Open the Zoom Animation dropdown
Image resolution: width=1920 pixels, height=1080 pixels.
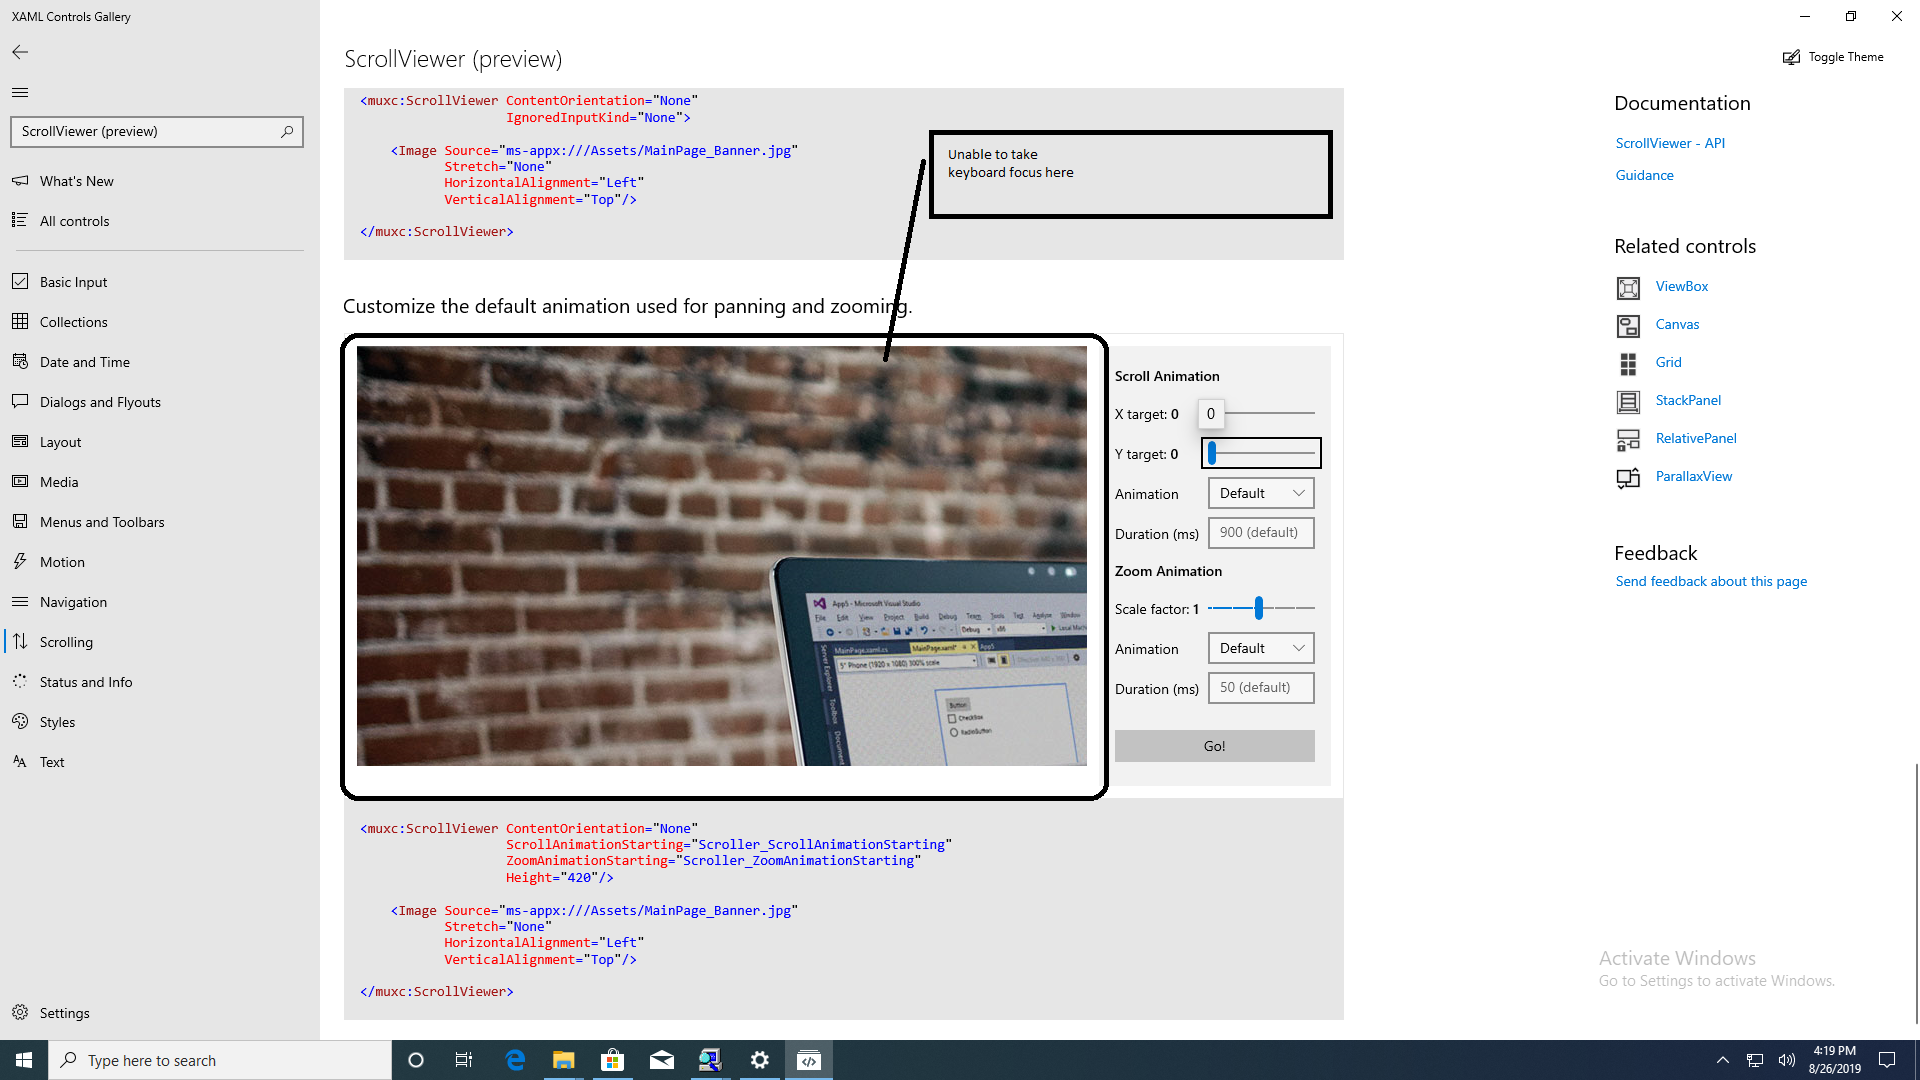[x=1260, y=648]
